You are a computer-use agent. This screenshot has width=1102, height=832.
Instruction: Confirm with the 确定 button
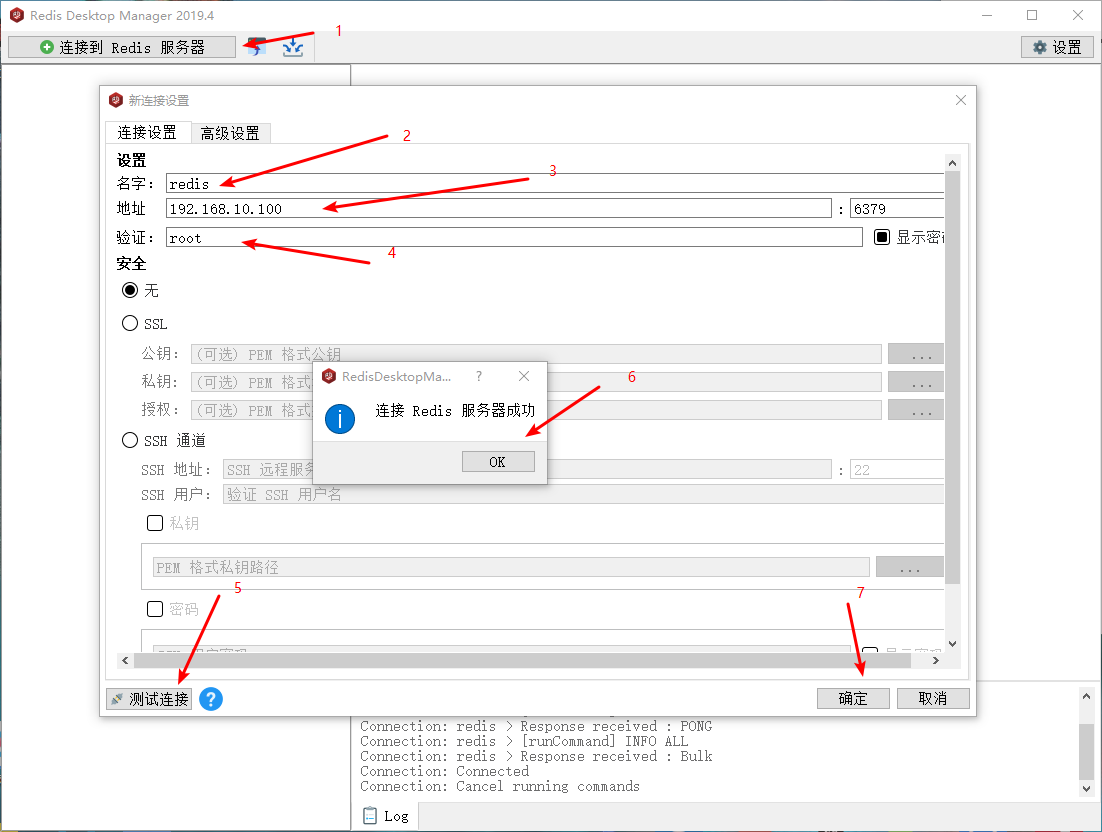(853, 698)
